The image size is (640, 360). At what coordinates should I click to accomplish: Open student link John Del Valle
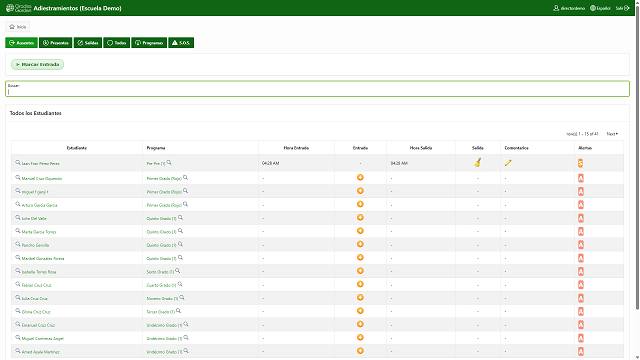point(34,219)
